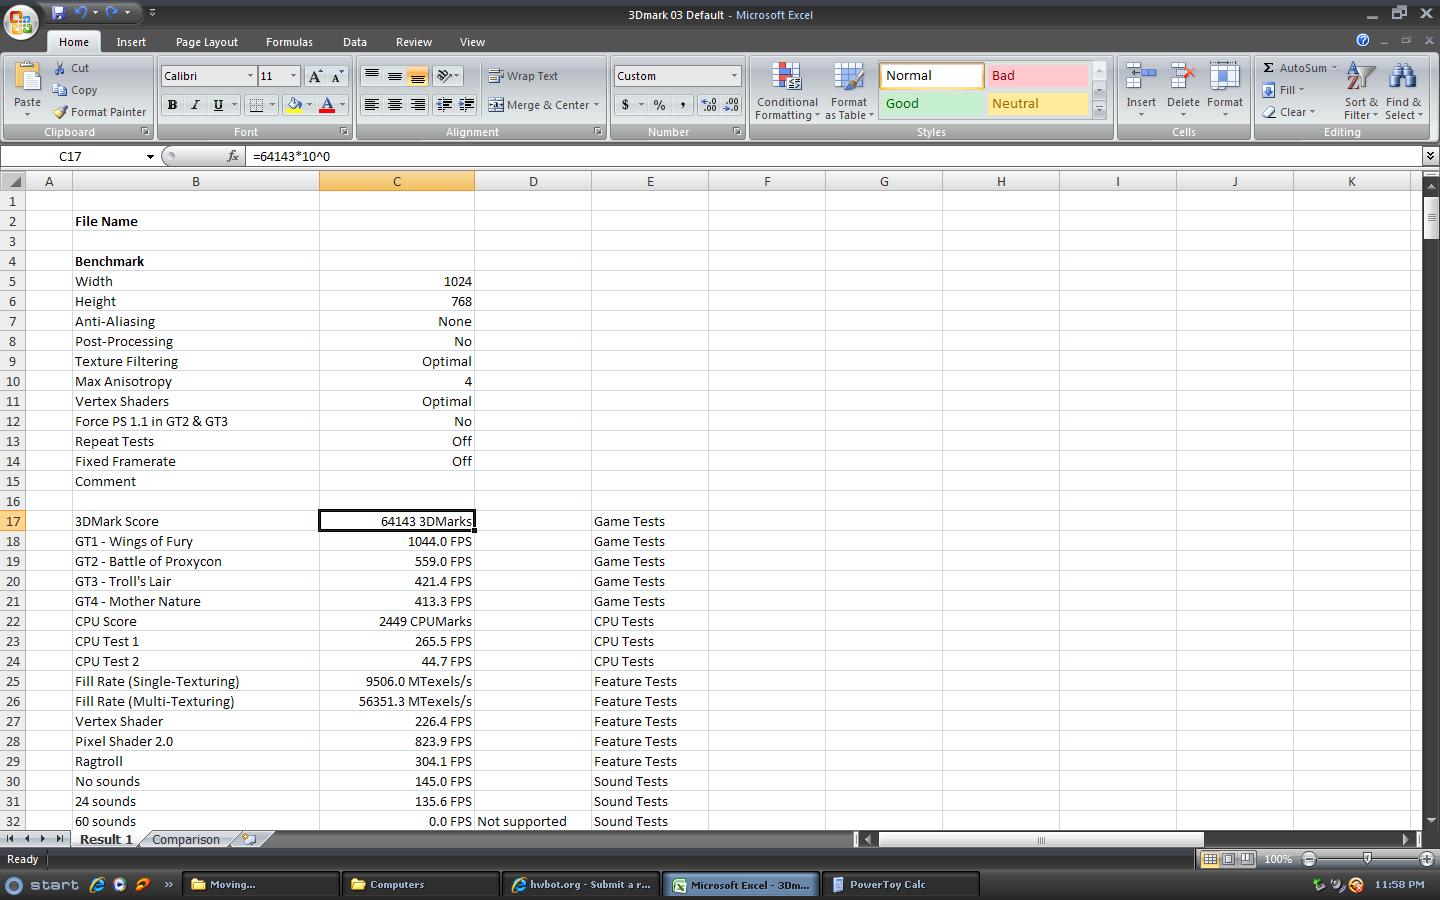The image size is (1440, 900).
Task: Activate Format Painter
Action: point(100,112)
